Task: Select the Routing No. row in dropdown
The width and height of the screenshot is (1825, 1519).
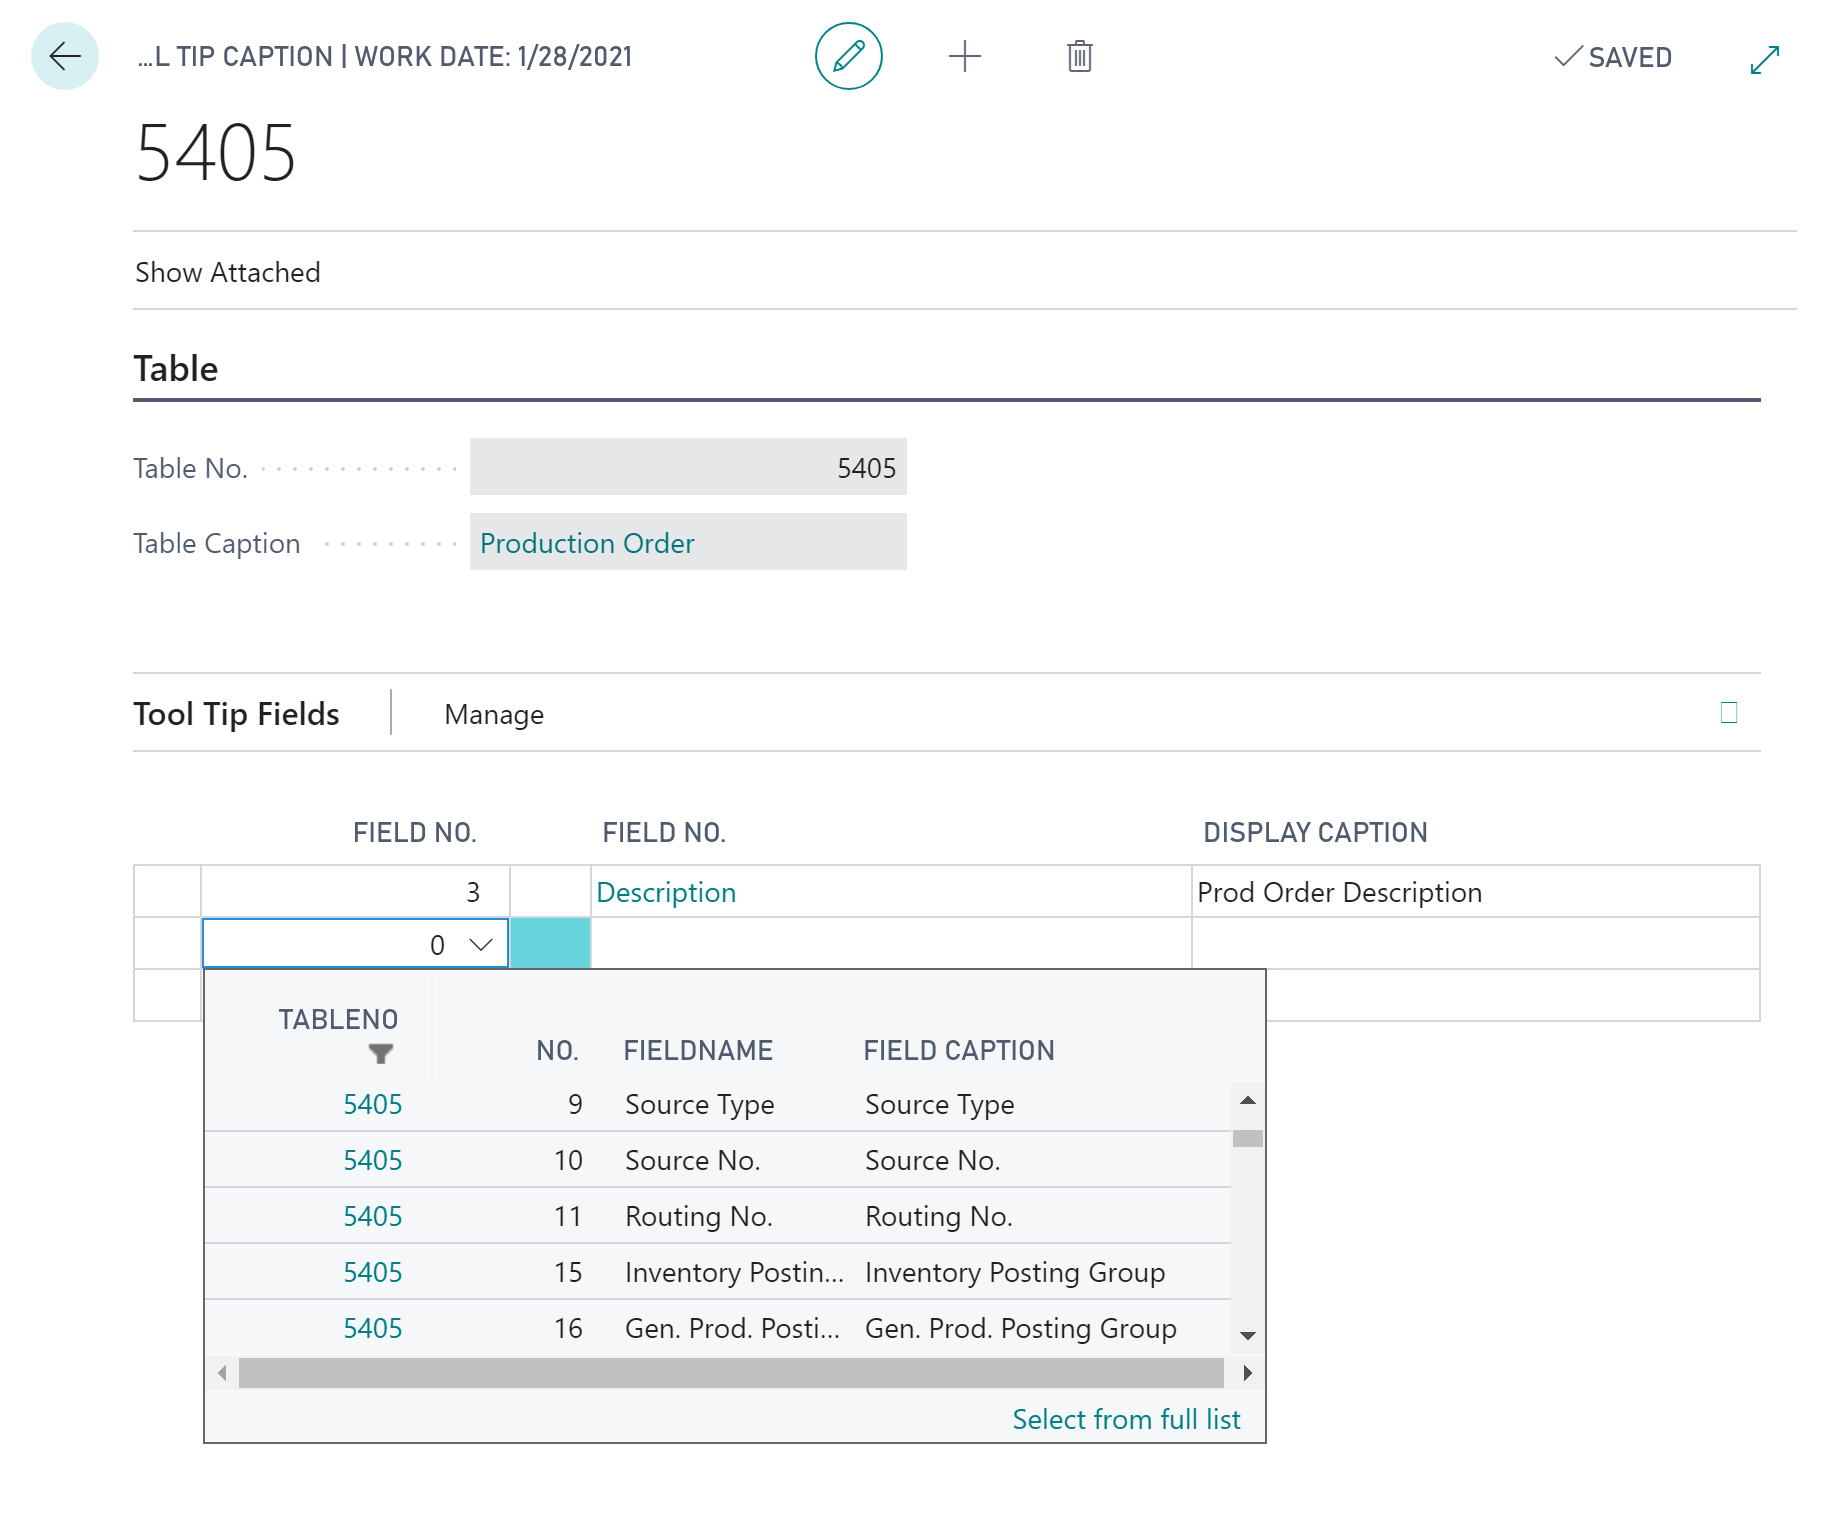Action: point(698,1216)
